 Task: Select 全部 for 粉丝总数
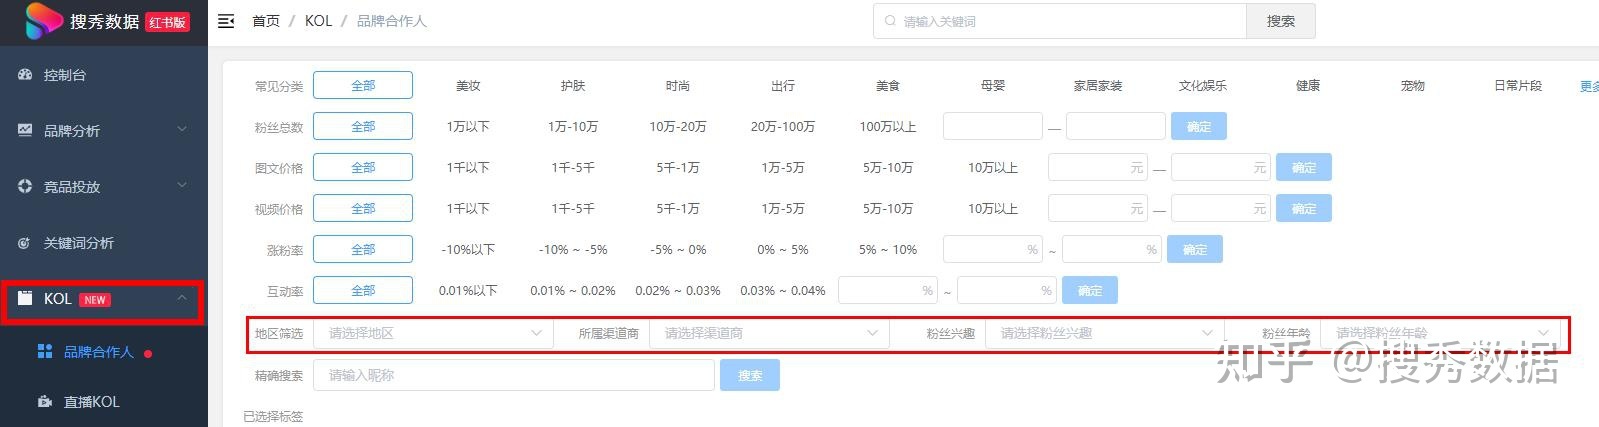tap(363, 126)
